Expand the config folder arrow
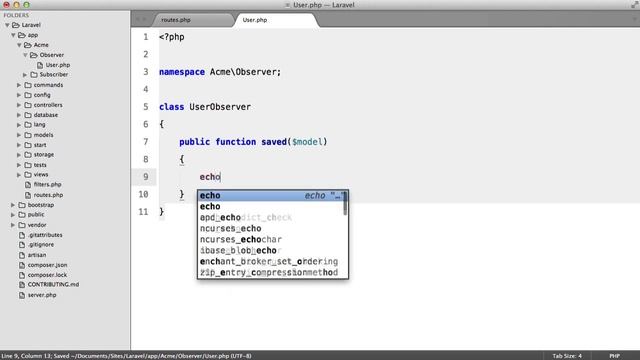The image size is (640, 360). (x=19, y=95)
